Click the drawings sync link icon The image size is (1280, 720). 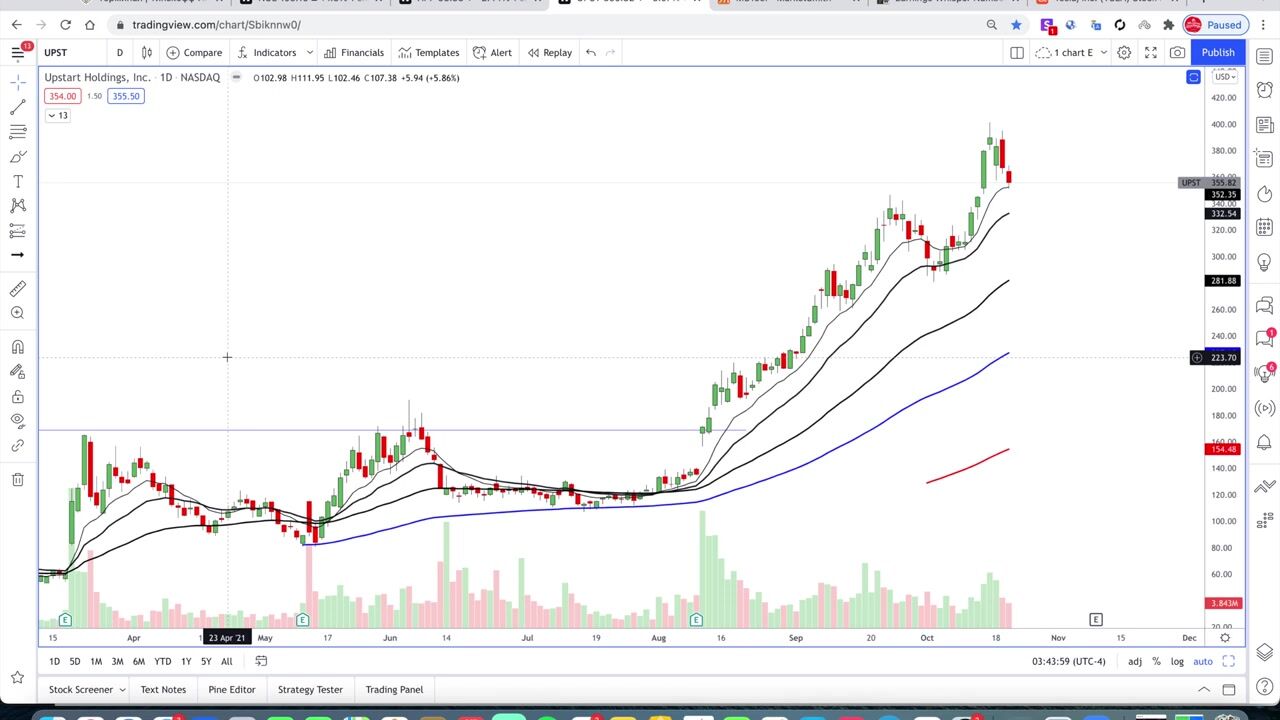18,446
